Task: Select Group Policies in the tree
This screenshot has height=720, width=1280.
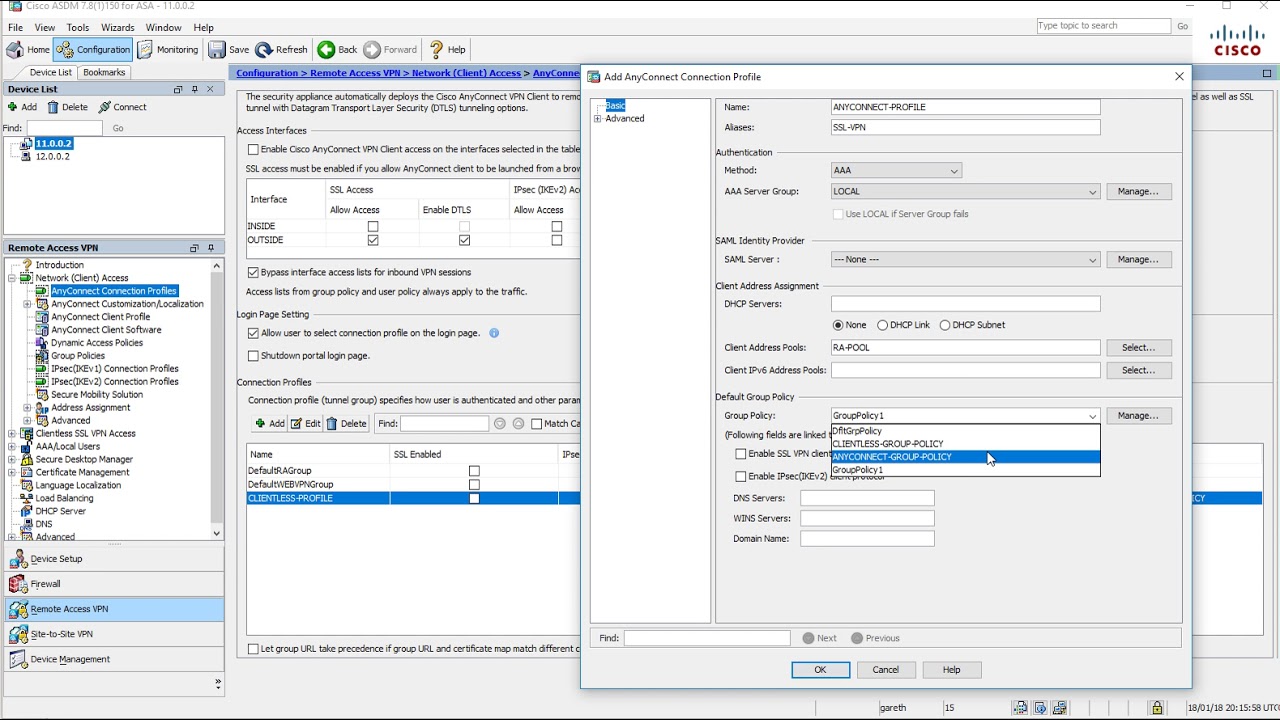Action: 78,356
